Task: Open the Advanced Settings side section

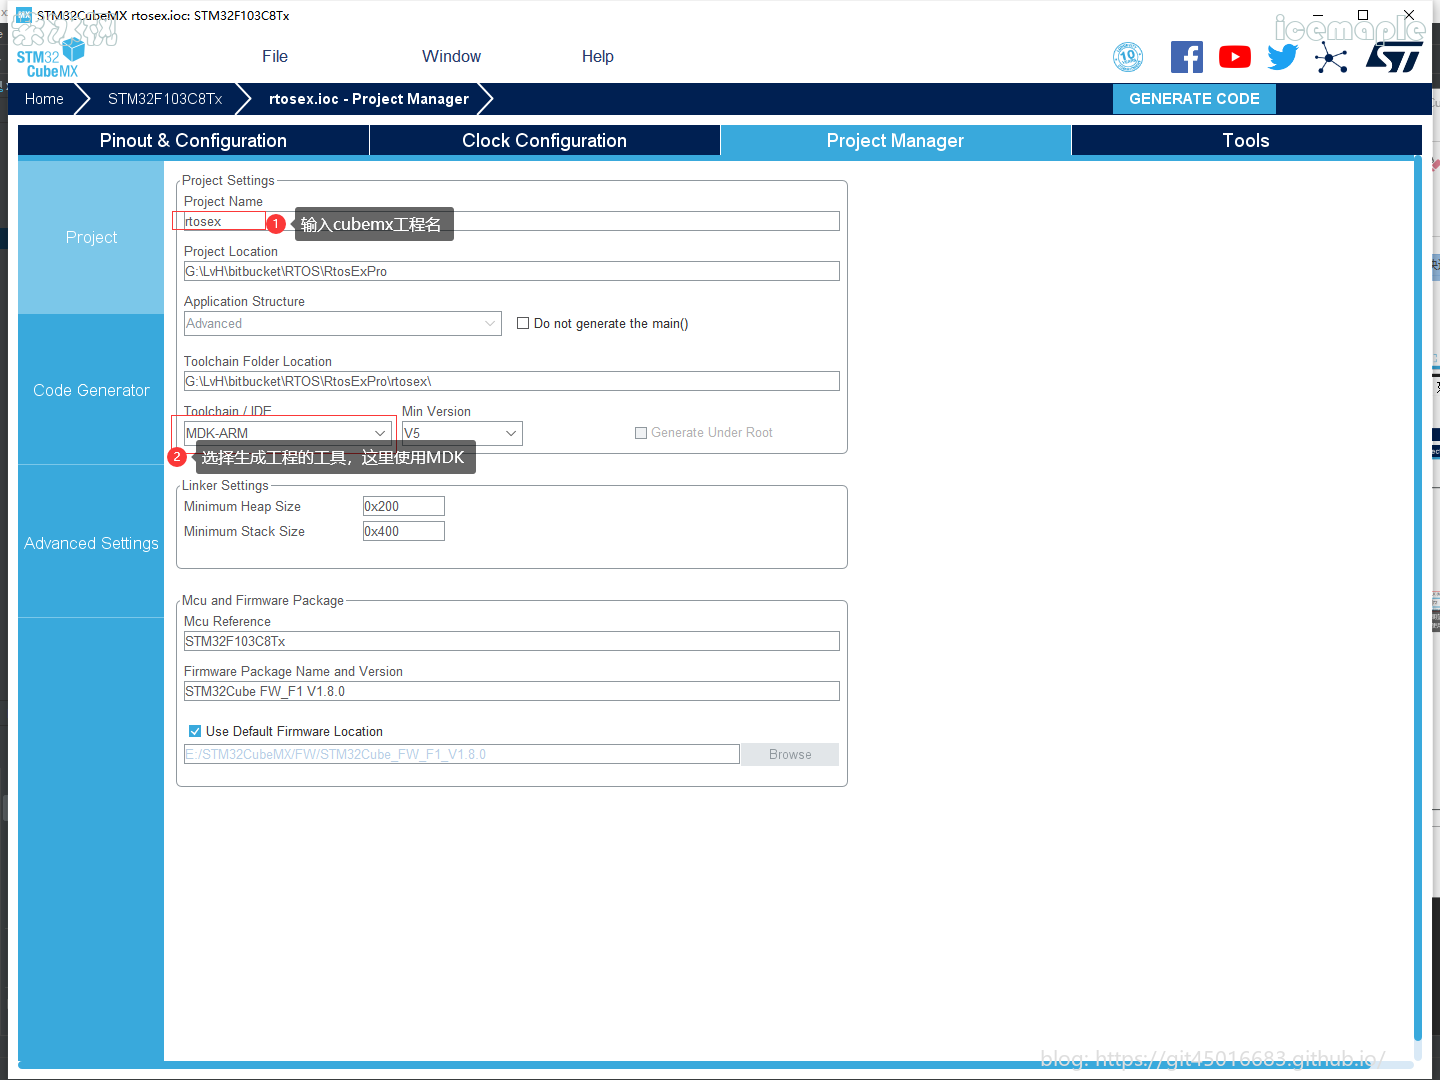Action: (x=91, y=543)
